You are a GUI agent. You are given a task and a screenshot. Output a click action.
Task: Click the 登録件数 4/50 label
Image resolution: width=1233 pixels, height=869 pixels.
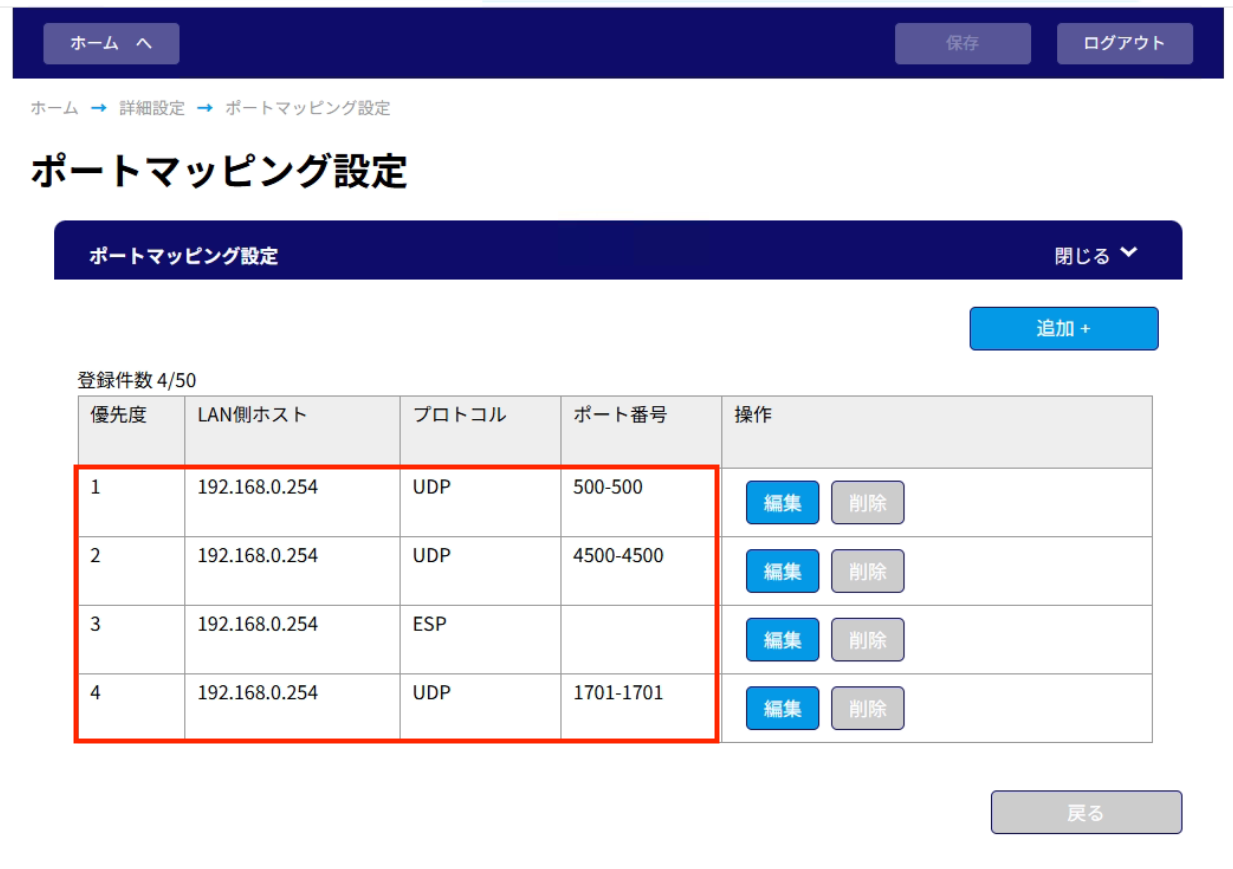coord(137,381)
